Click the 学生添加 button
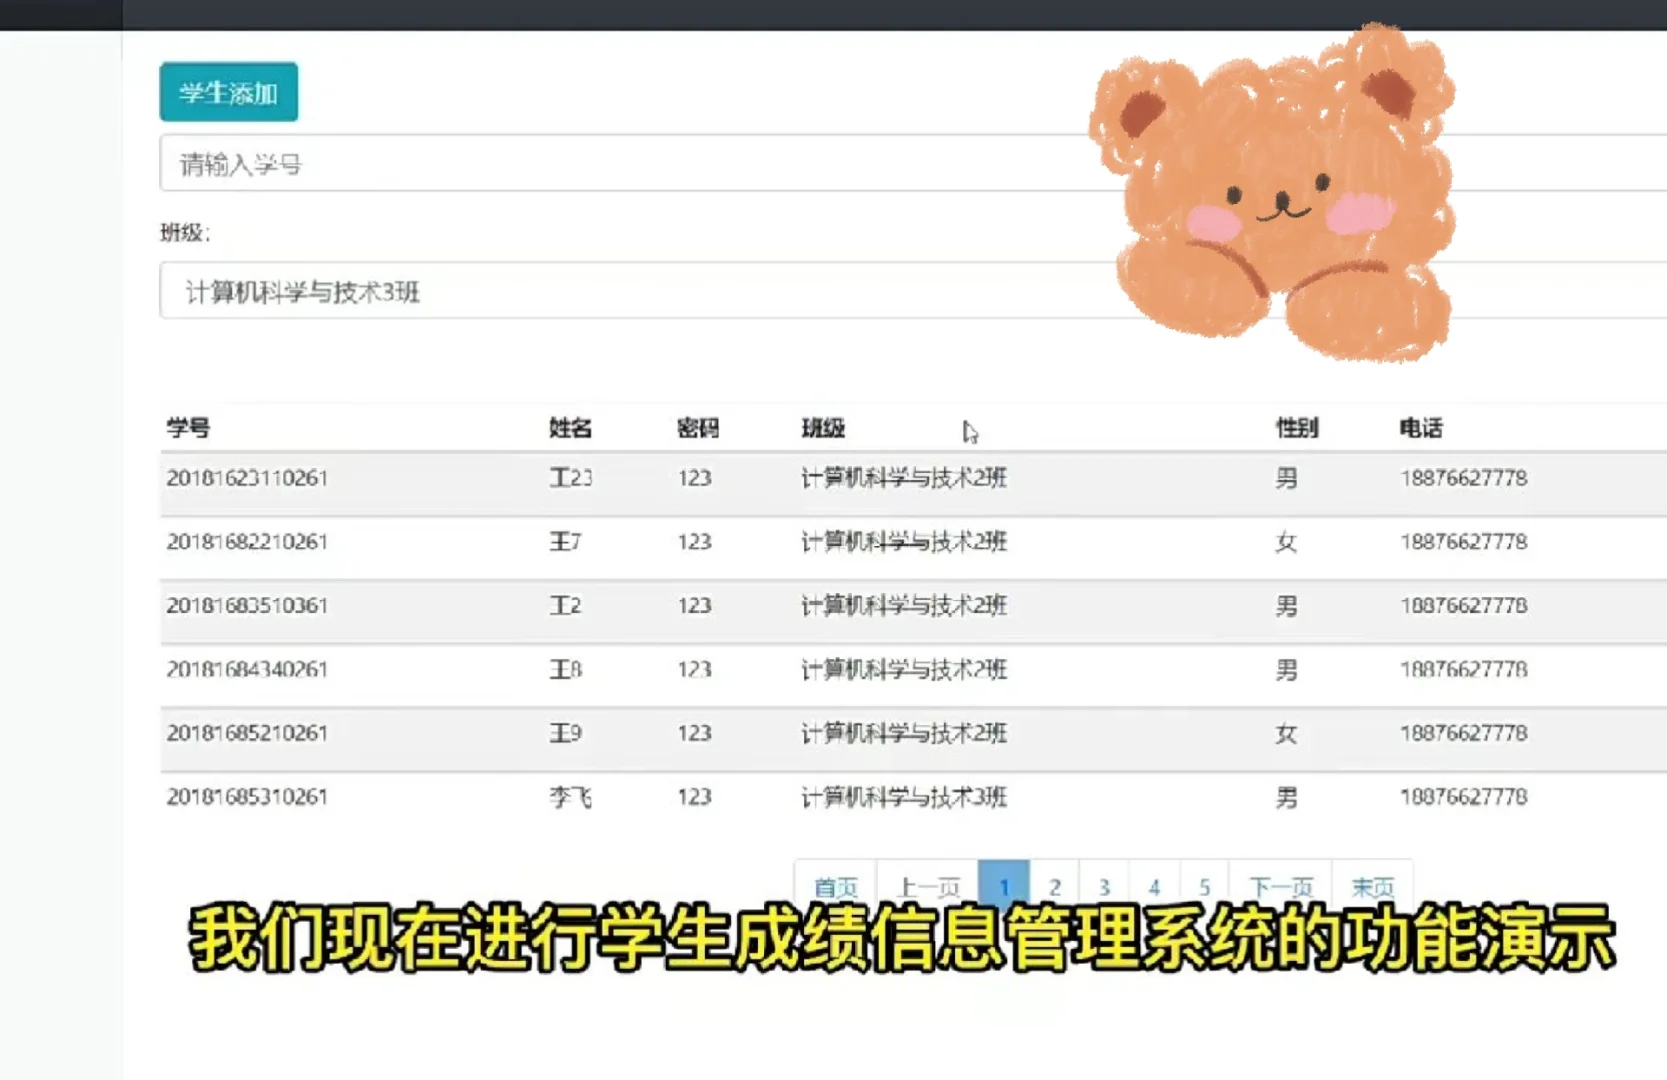The width and height of the screenshot is (1667, 1080). (x=227, y=90)
